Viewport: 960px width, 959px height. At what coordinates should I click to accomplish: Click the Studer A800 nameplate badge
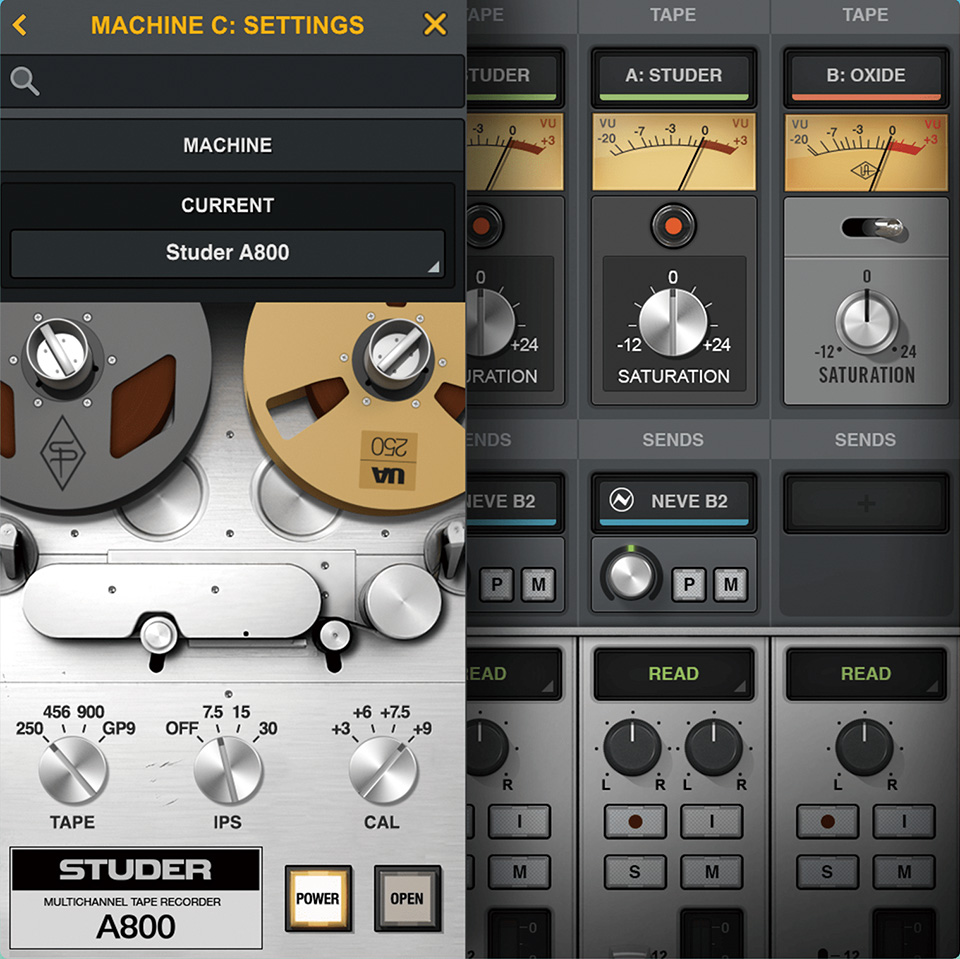tap(136, 898)
